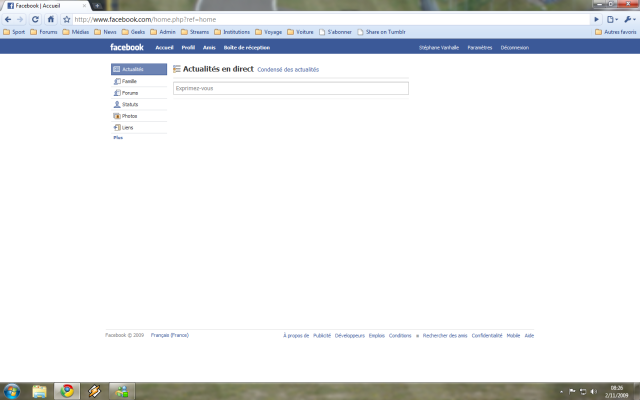
Task: Open the taskbar clock and date
Action: [x=617, y=391]
